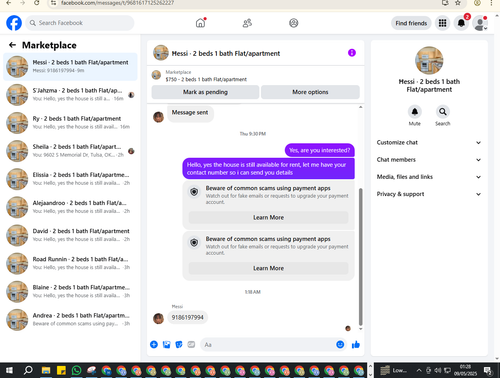Open the notifications bell
The height and width of the screenshot is (378, 500).
coord(461,23)
